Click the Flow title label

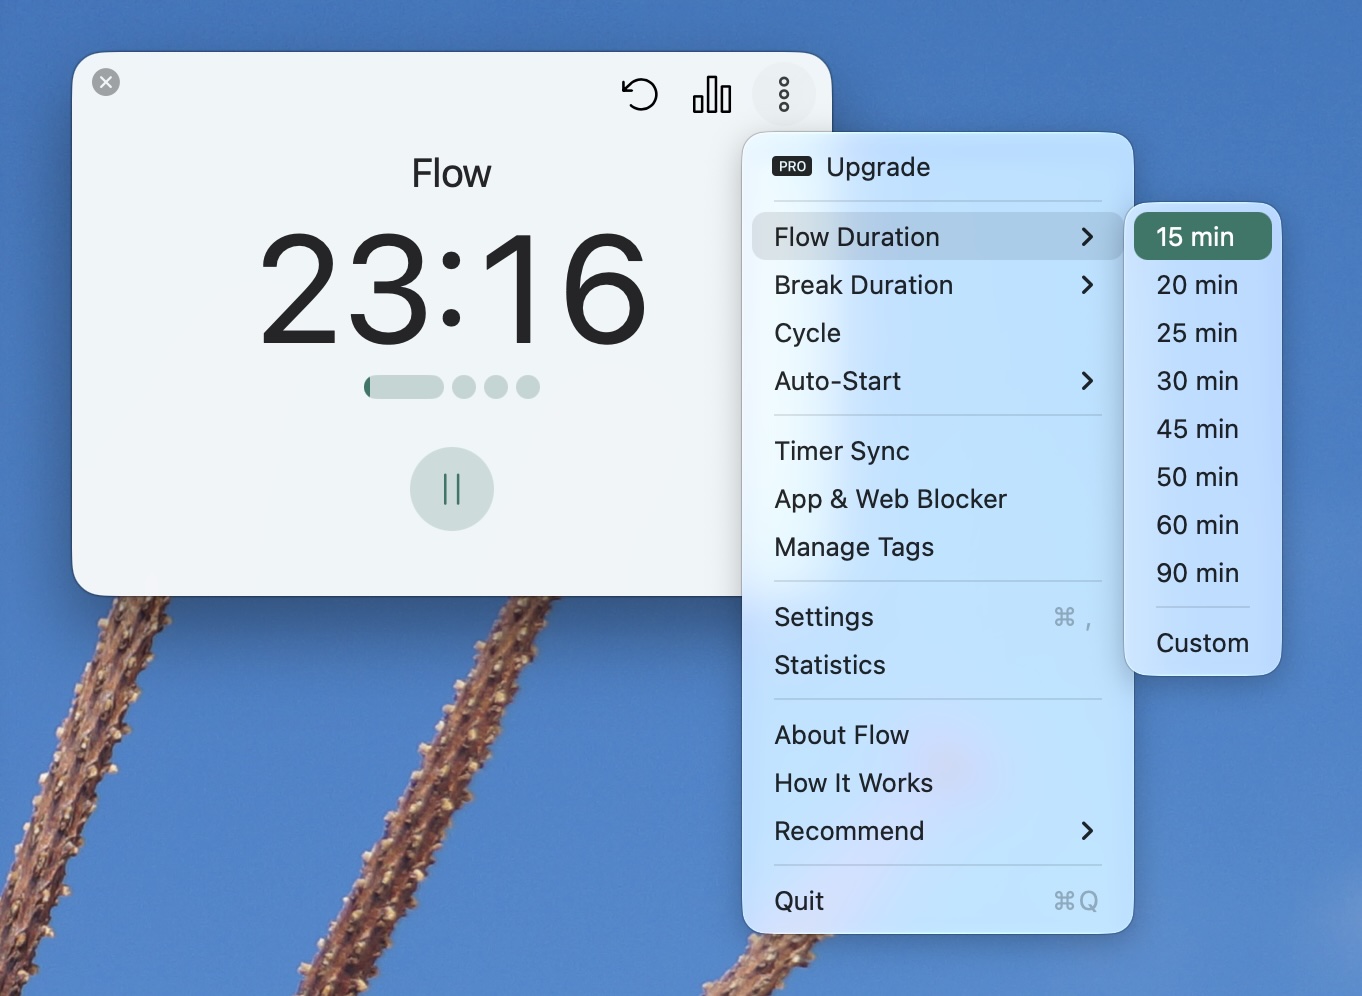[452, 174]
